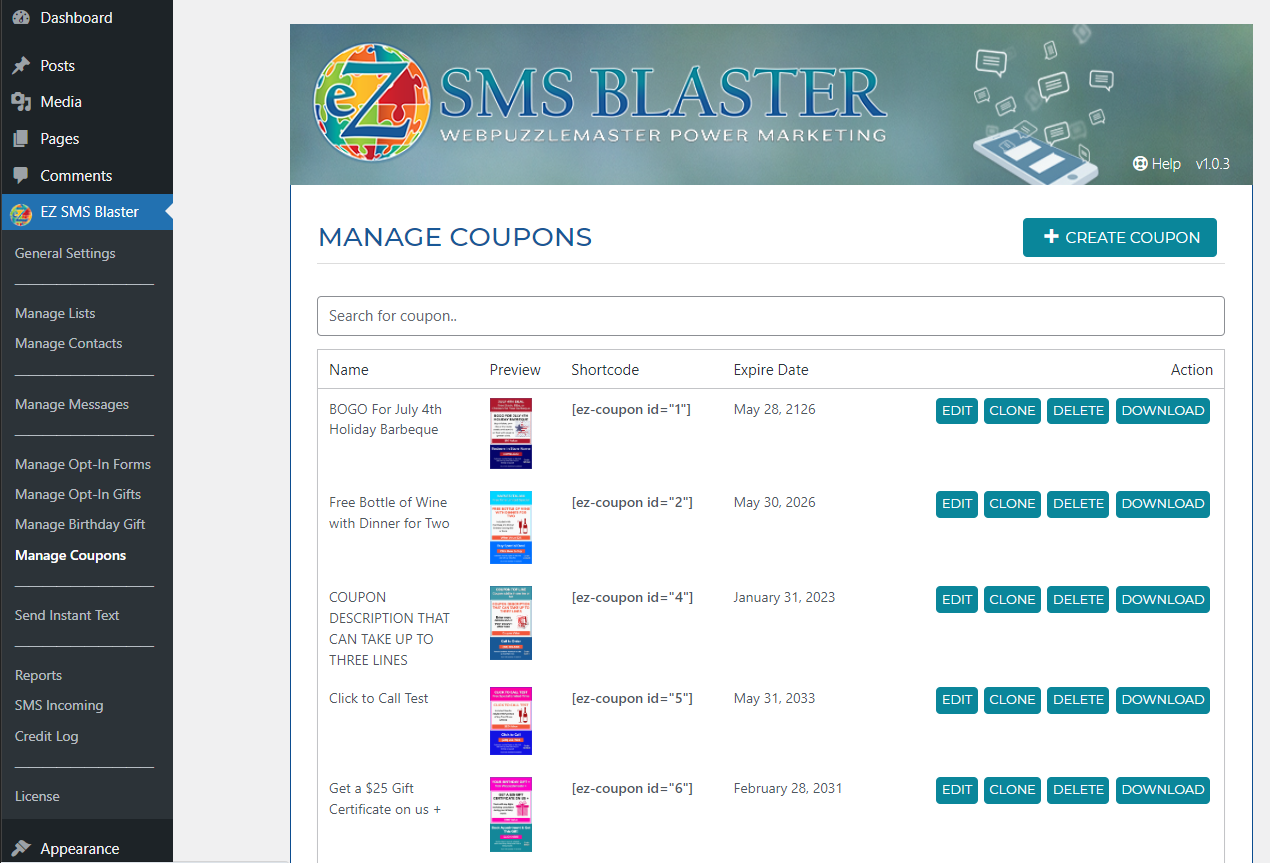The image size is (1270, 863).
Task: Click the Appearance paintbrush icon
Action: (21, 849)
